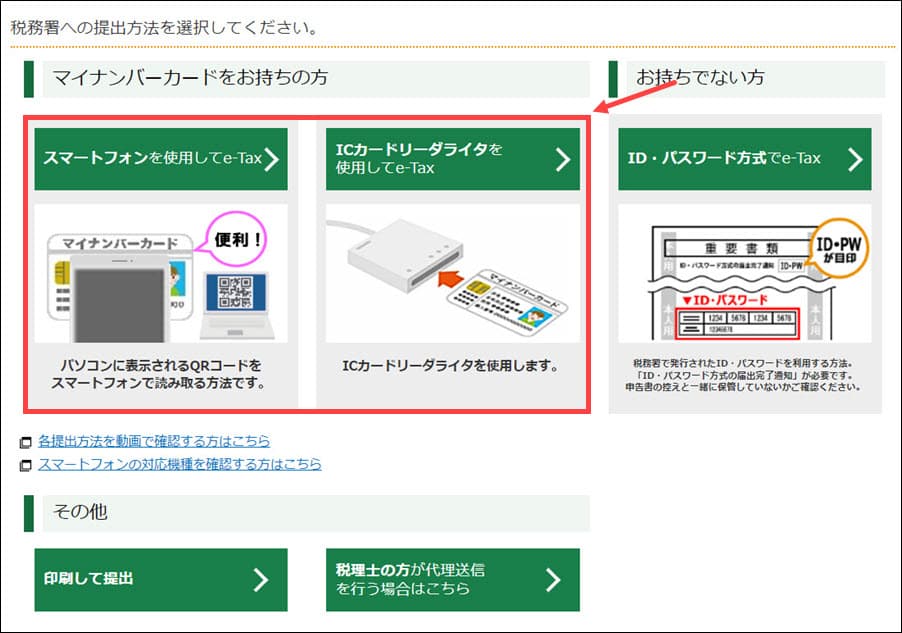
Task: Open the smartphone and QR code illustration
Action: (x=161, y=274)
